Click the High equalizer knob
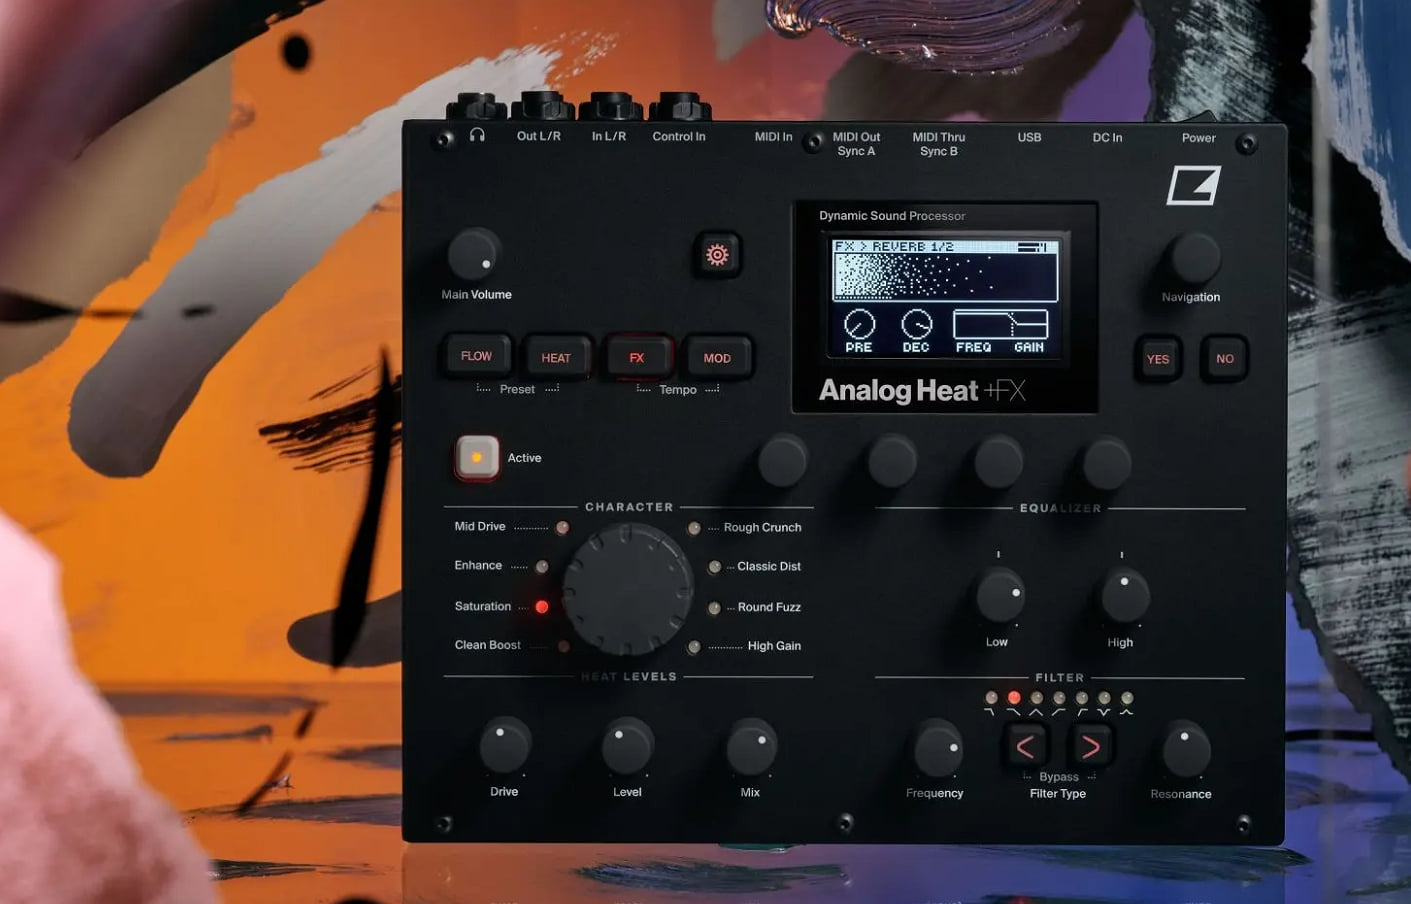Screen dimensions: 1411x904 tap(1125, 596)
